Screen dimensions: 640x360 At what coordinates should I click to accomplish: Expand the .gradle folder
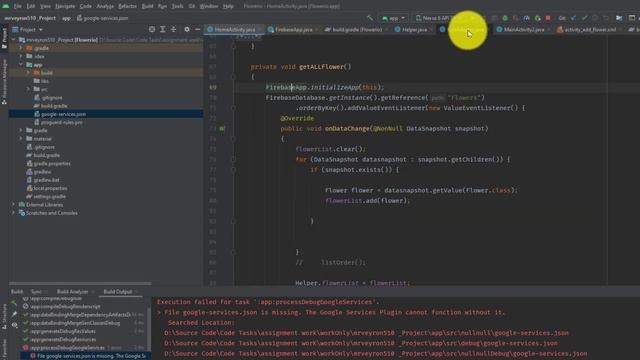[x=21, y=48]
